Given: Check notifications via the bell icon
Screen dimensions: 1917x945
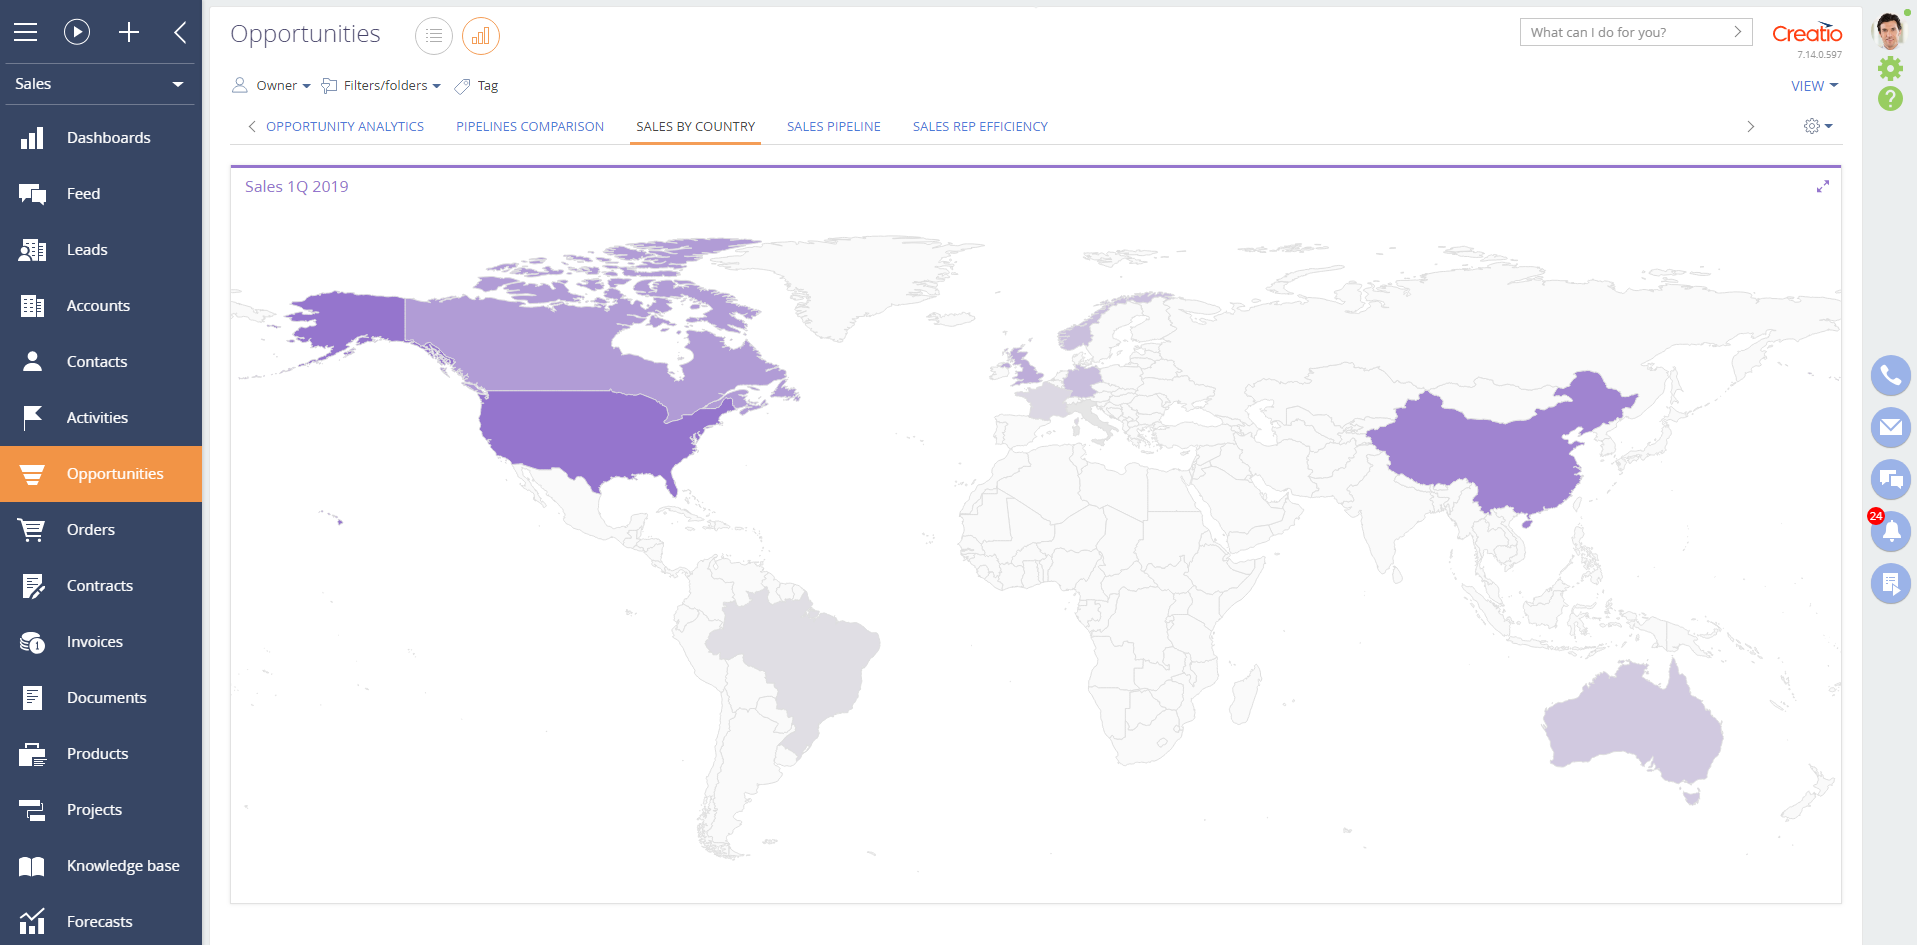Looking at the screenshot, I should [1891, 531].
